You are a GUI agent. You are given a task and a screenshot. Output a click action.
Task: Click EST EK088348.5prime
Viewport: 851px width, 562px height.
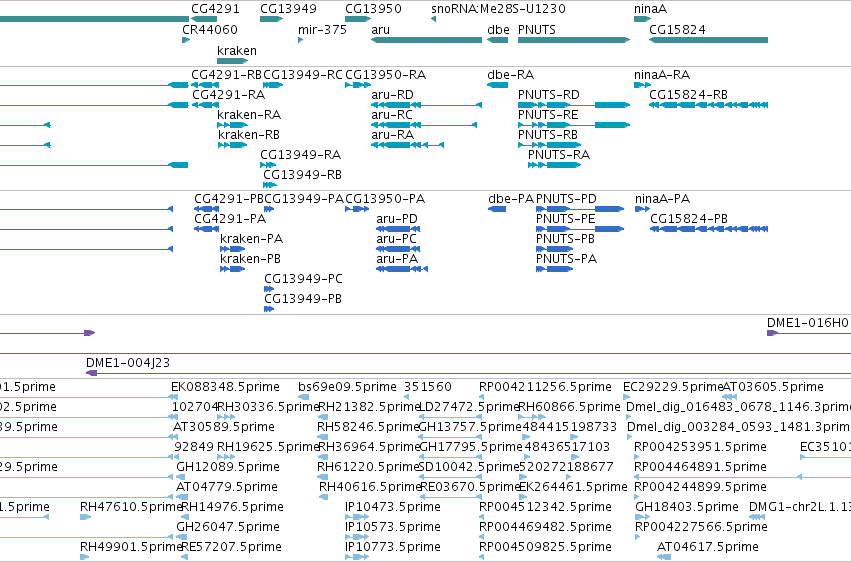225,387
